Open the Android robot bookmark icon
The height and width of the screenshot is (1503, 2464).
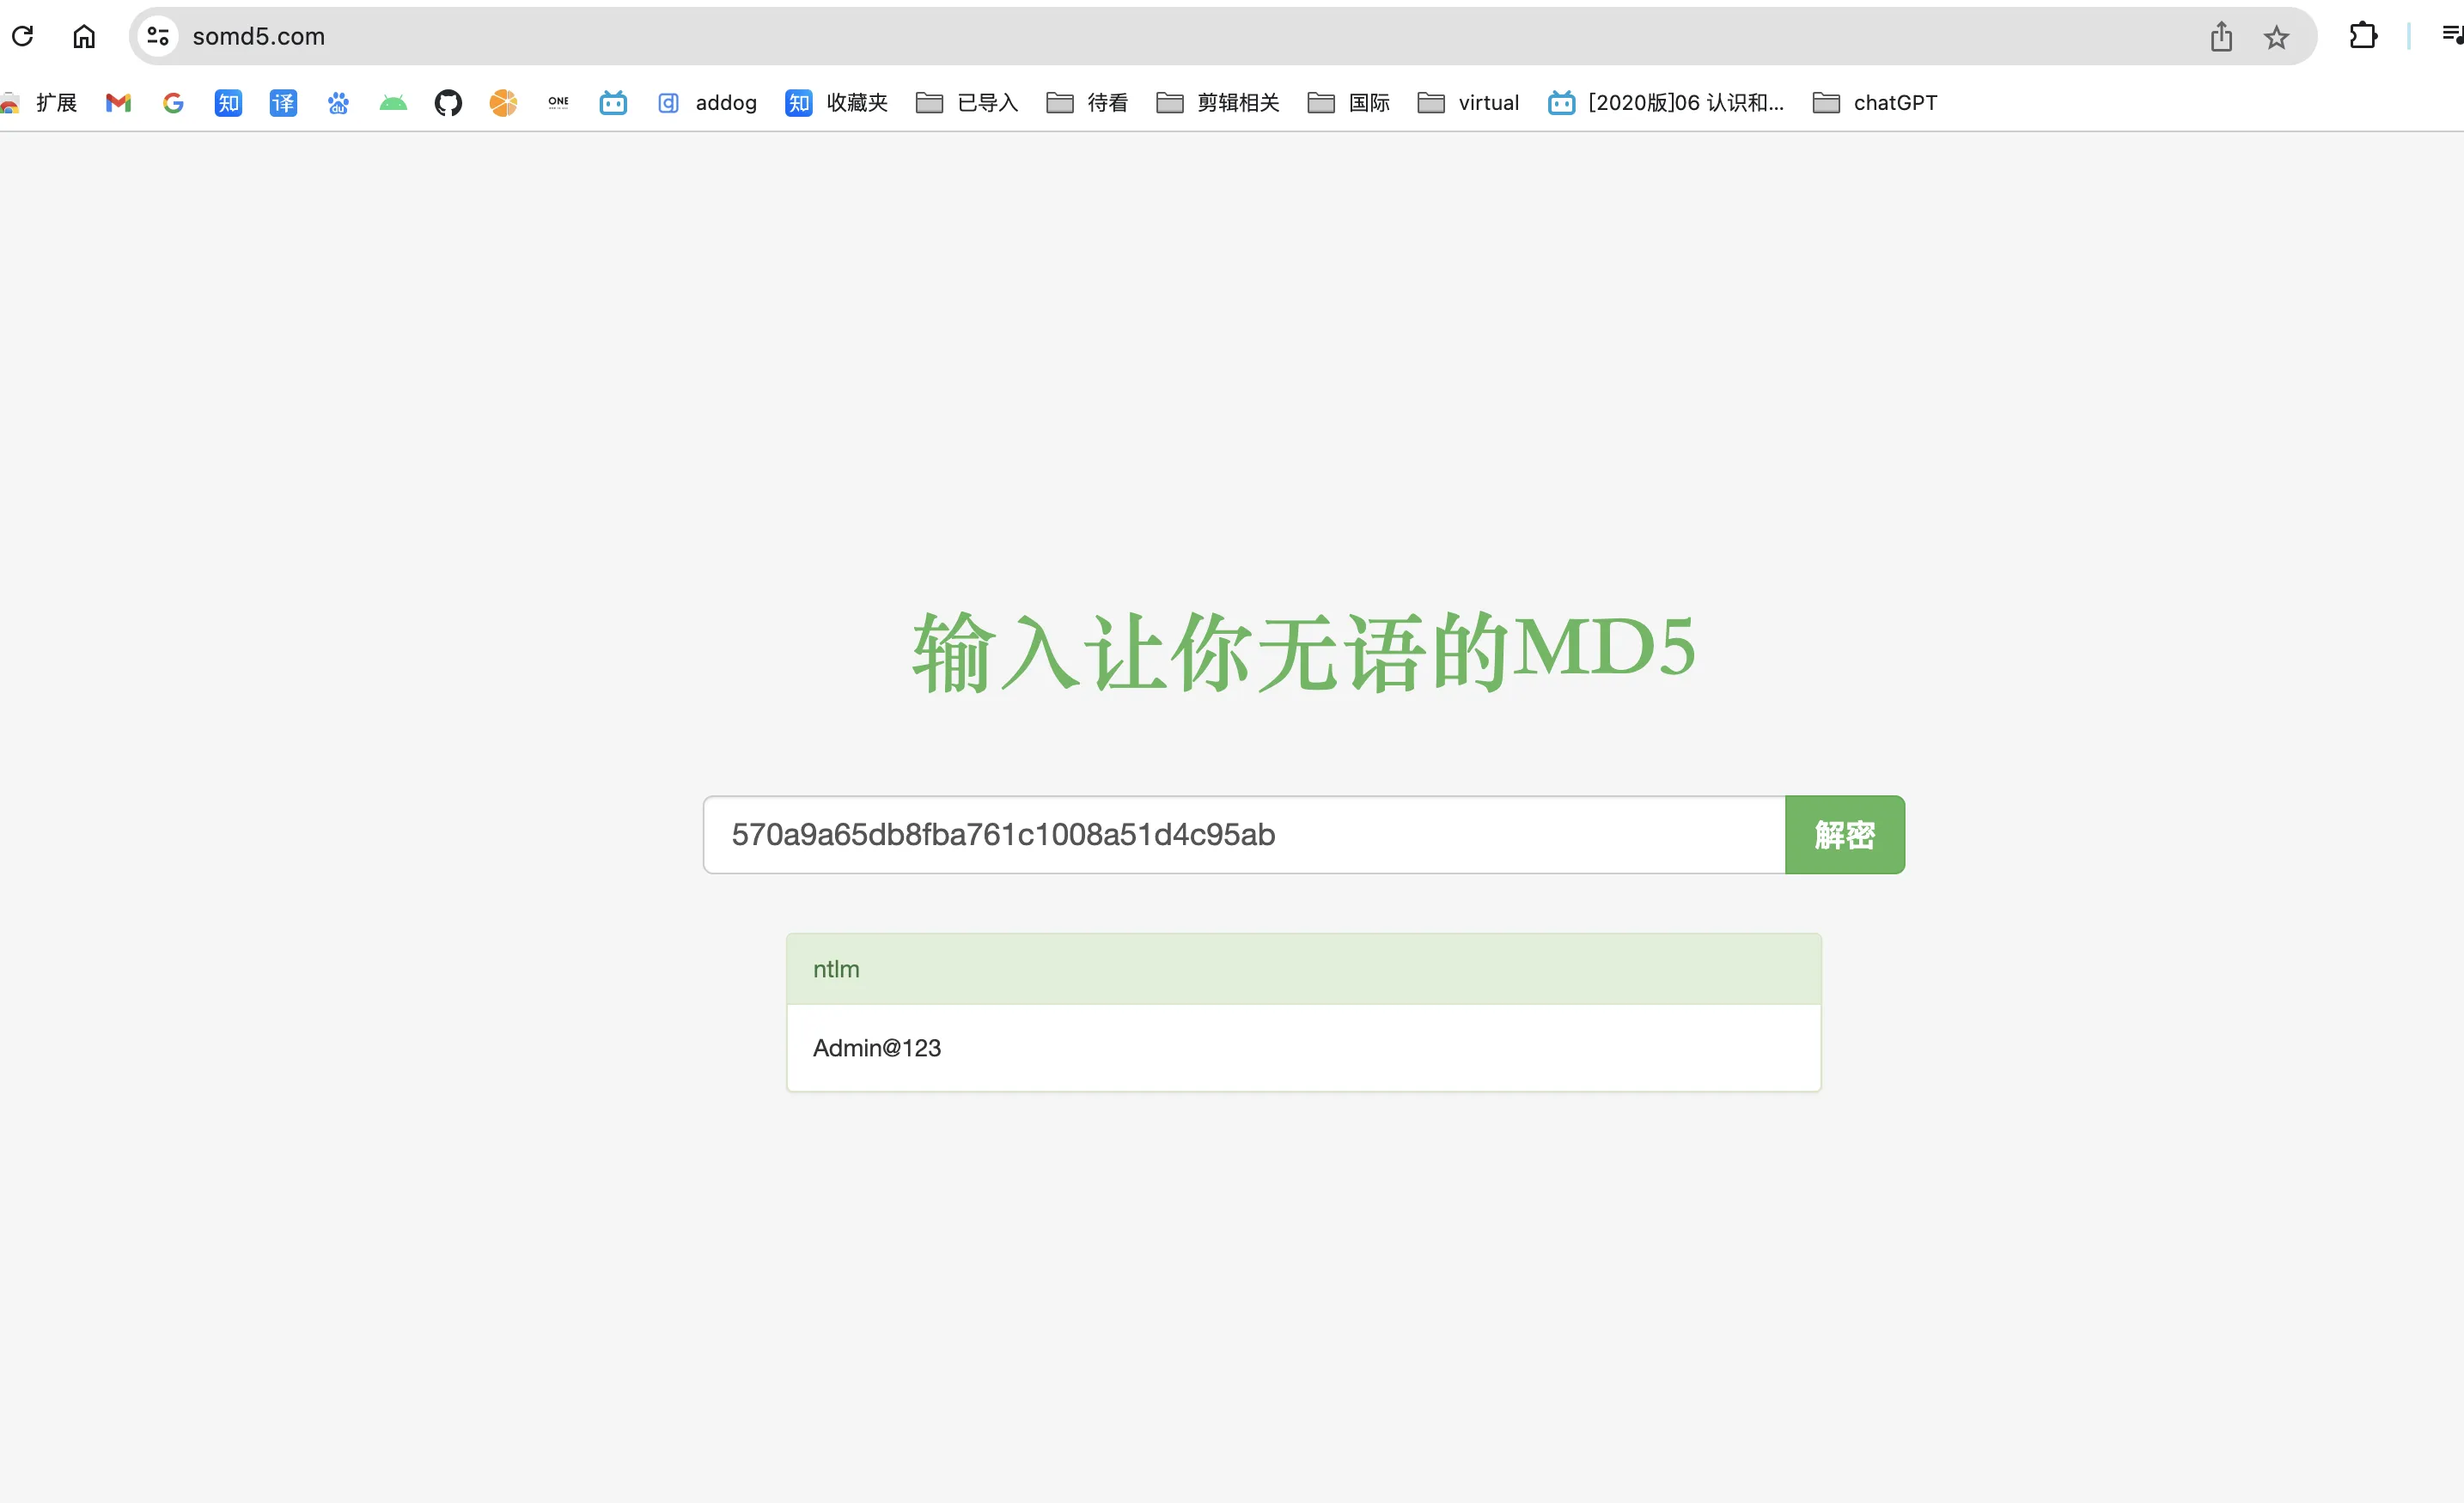coord(393,102)
